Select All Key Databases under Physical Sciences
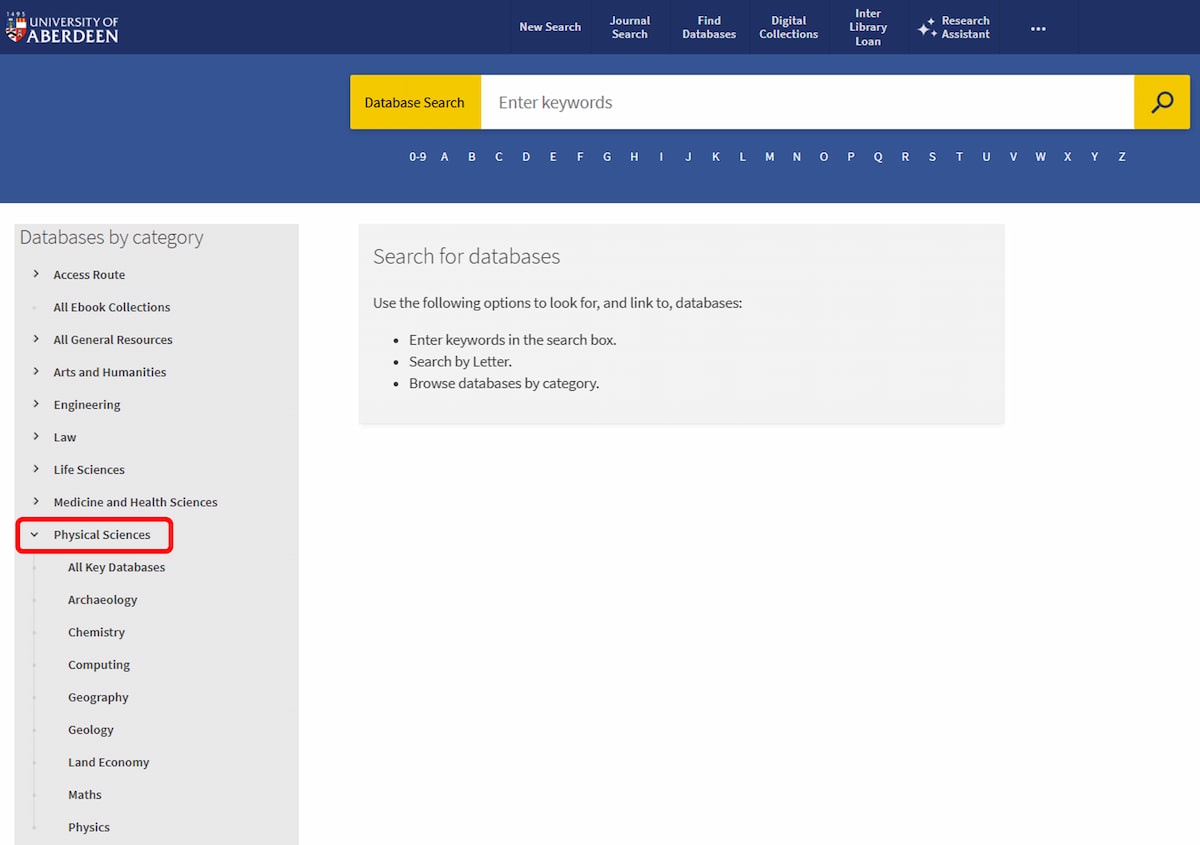Screen dimensions: 1200x845 point(116,567)
